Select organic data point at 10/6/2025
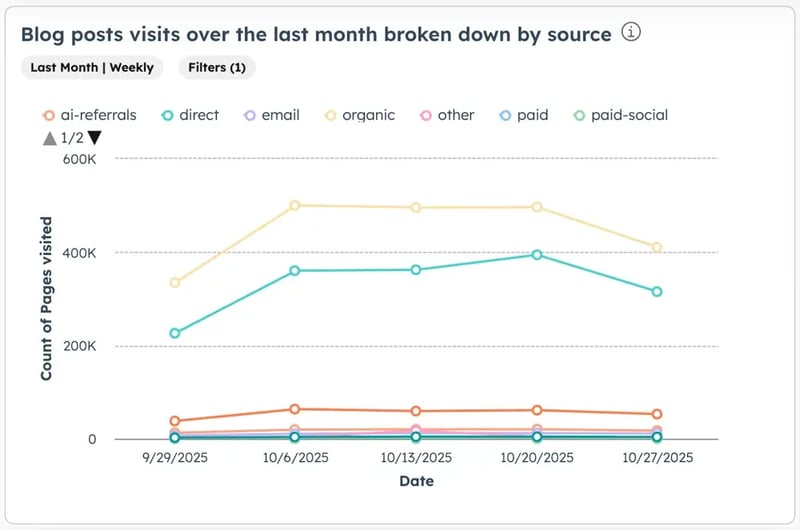800x530 pixels. click(294, 205)
